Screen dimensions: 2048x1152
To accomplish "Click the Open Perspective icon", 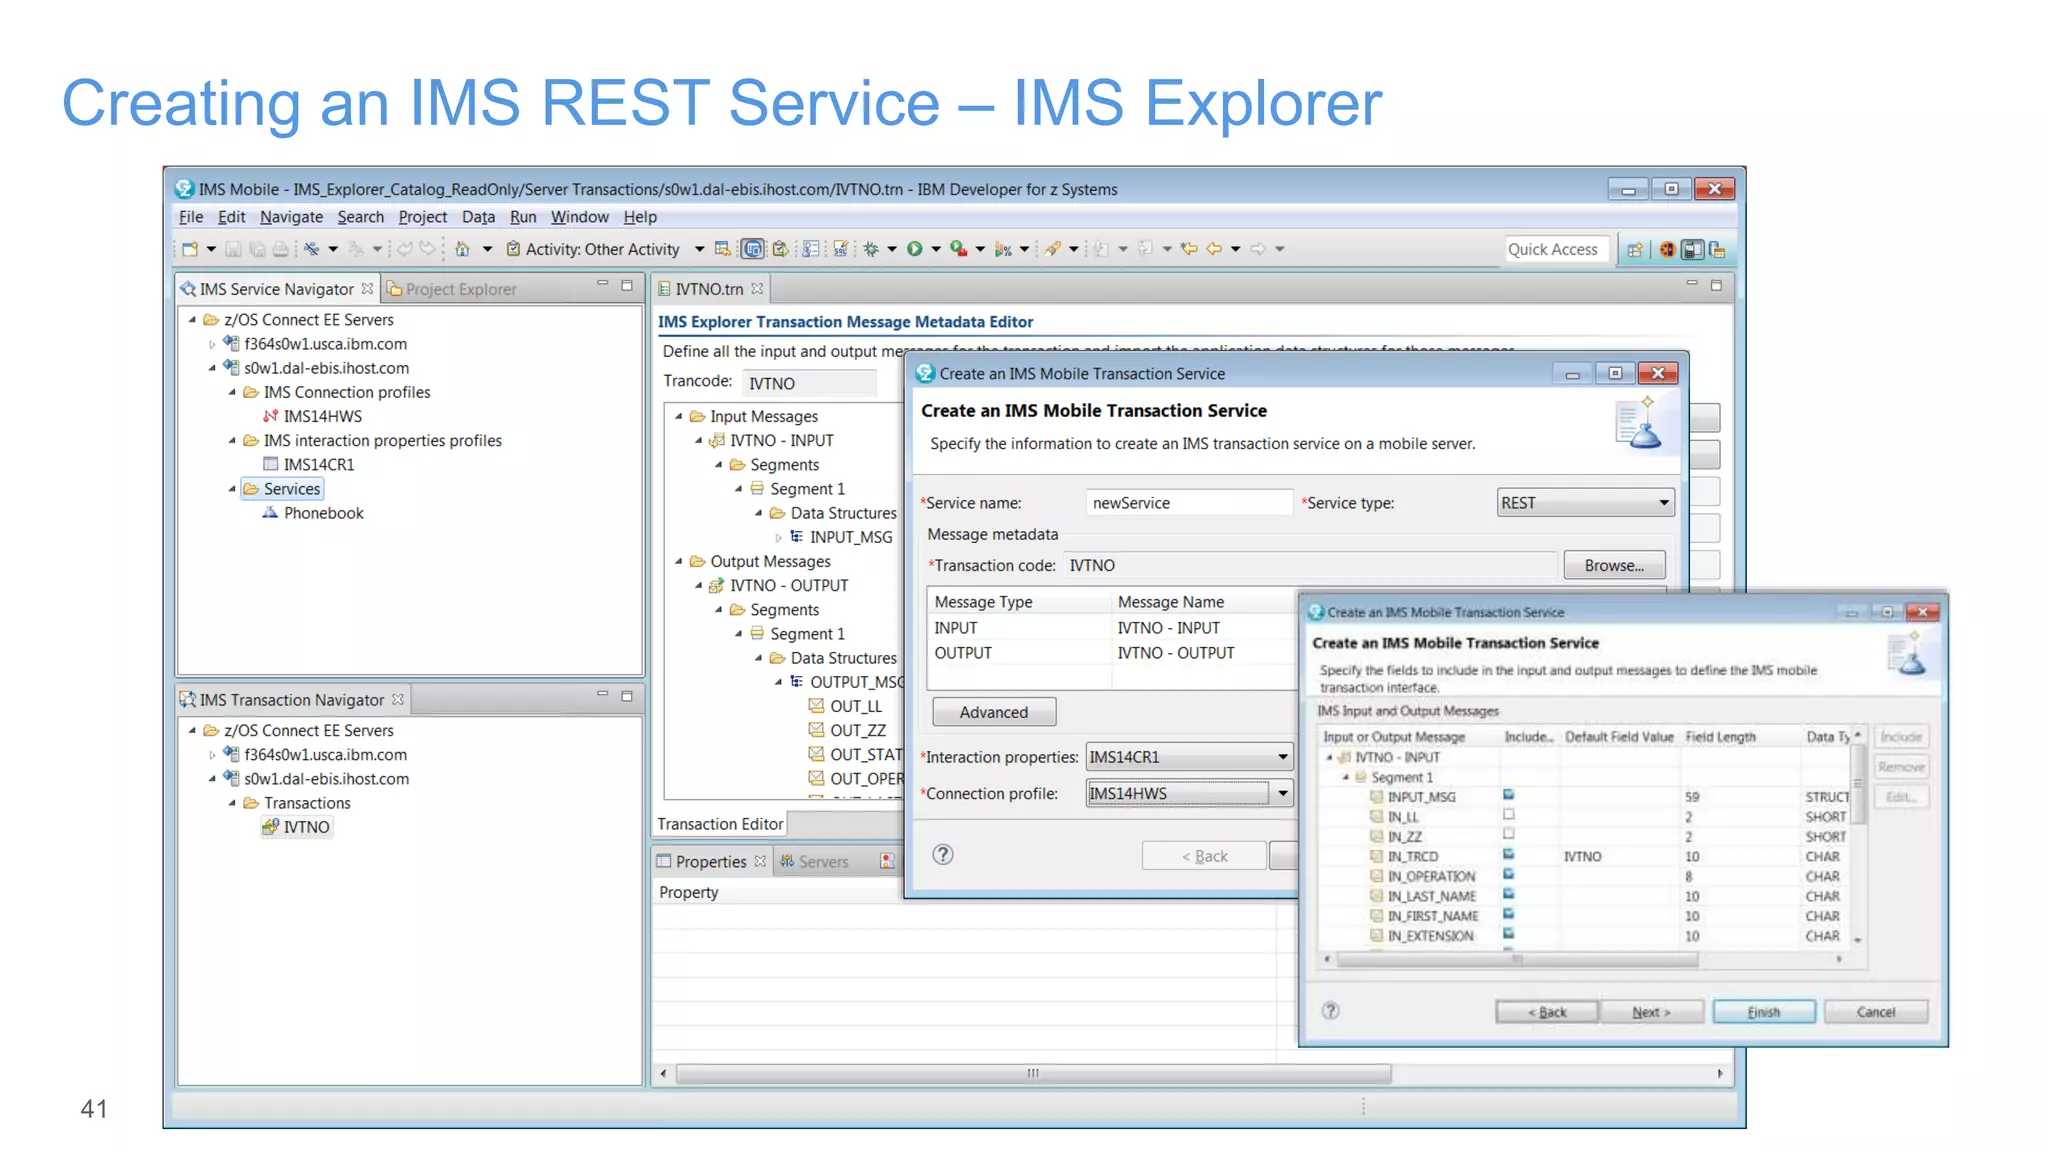I will (1635, 250).
